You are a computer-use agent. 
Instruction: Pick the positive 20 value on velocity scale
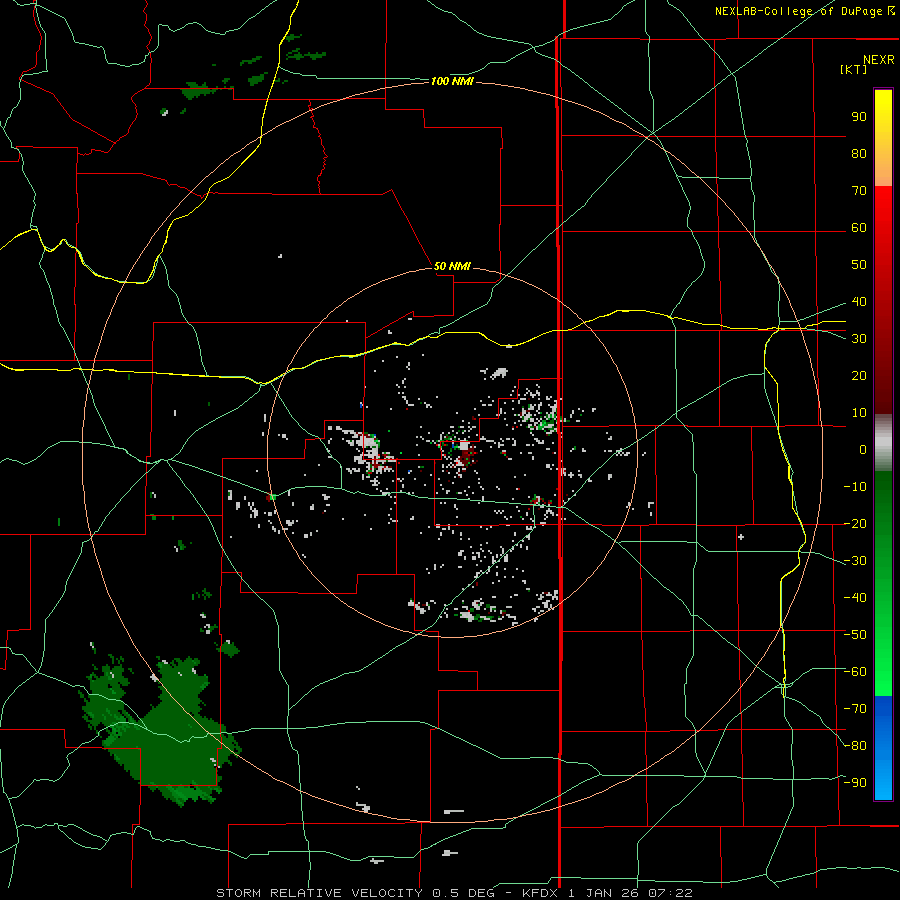click(859, 375)
